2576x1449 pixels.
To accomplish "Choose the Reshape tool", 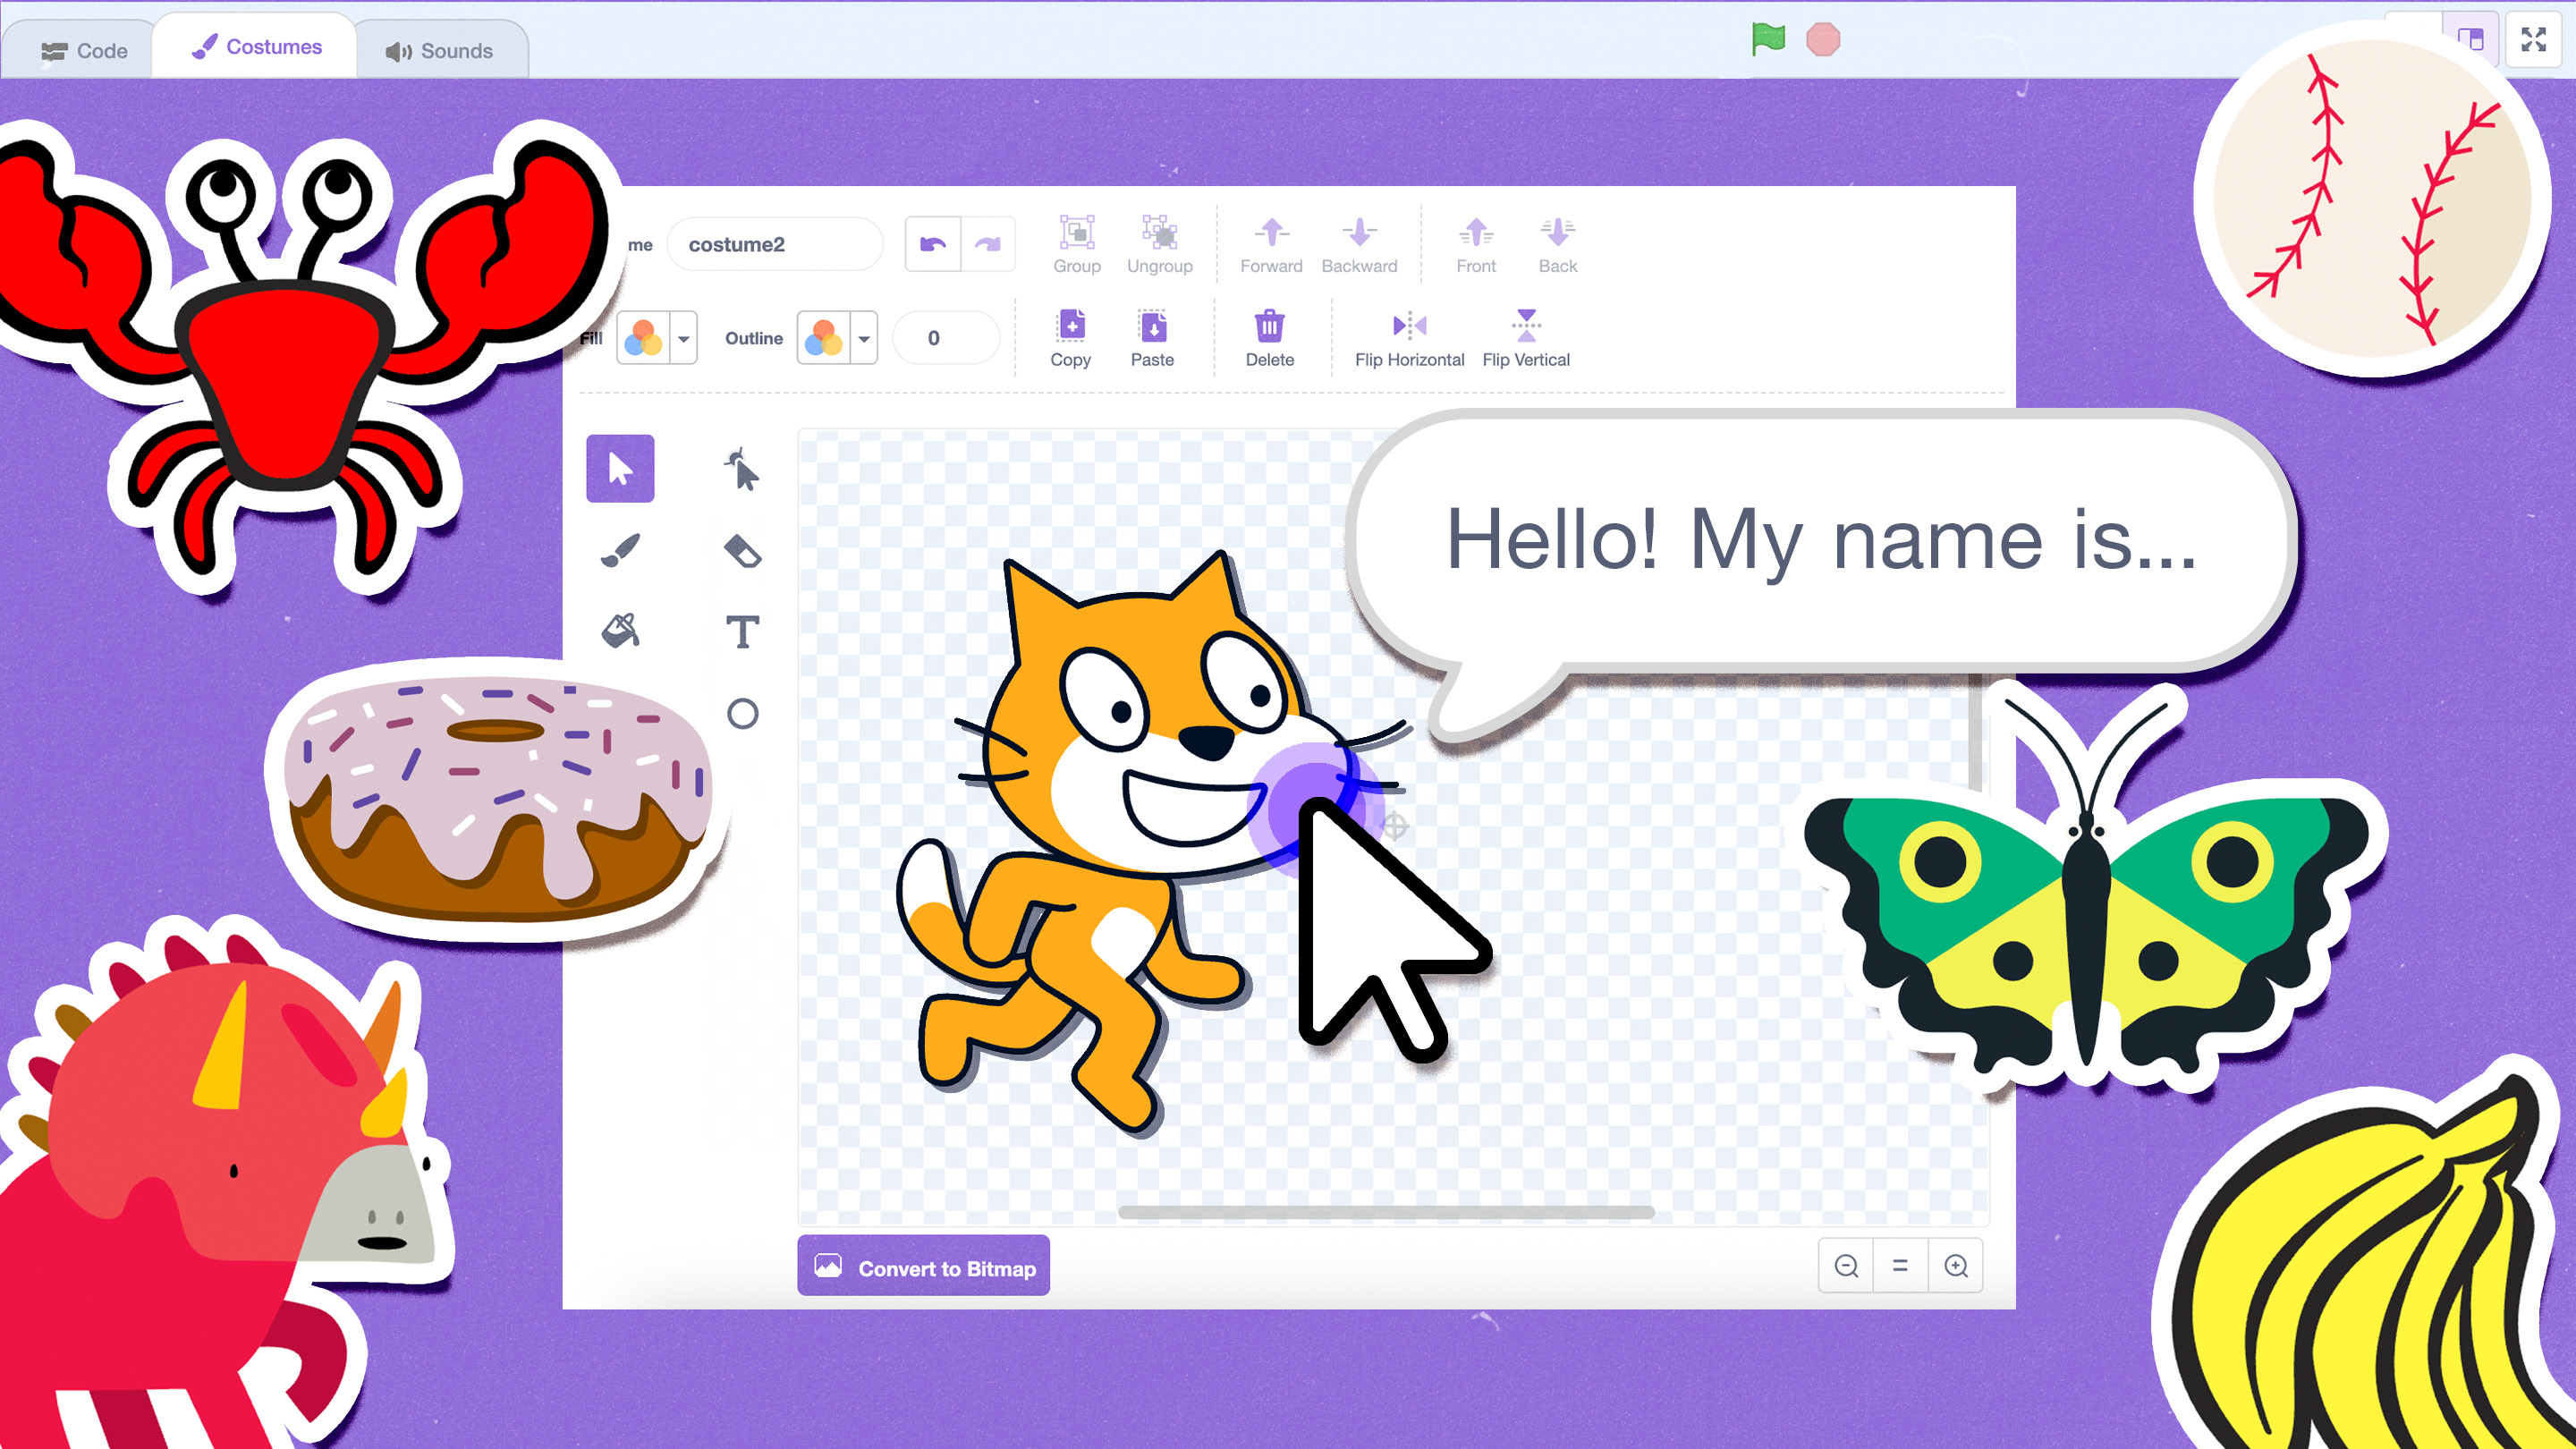I will [742, 468].
